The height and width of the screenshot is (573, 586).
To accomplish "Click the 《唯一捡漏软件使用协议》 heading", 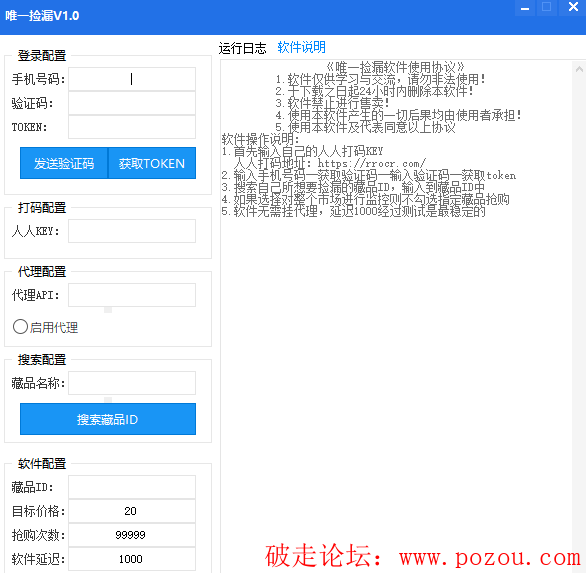I will pos(395,67).
